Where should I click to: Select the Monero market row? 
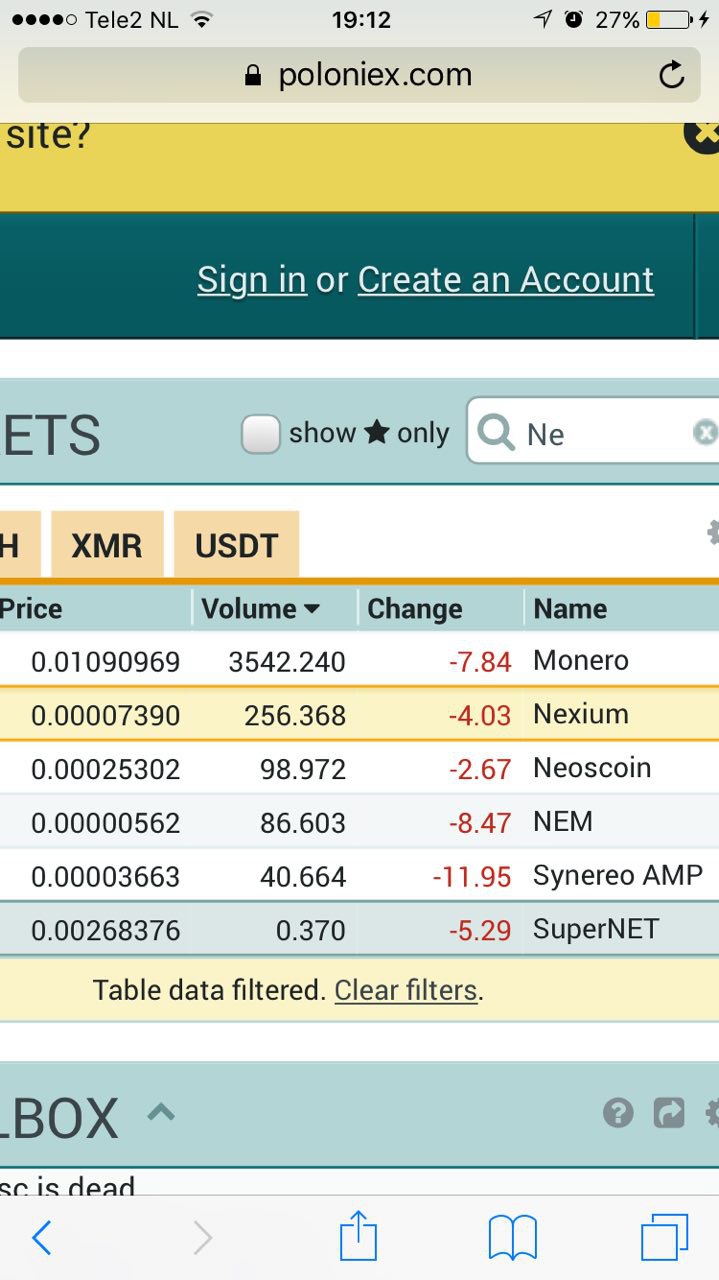pos(359,661)
